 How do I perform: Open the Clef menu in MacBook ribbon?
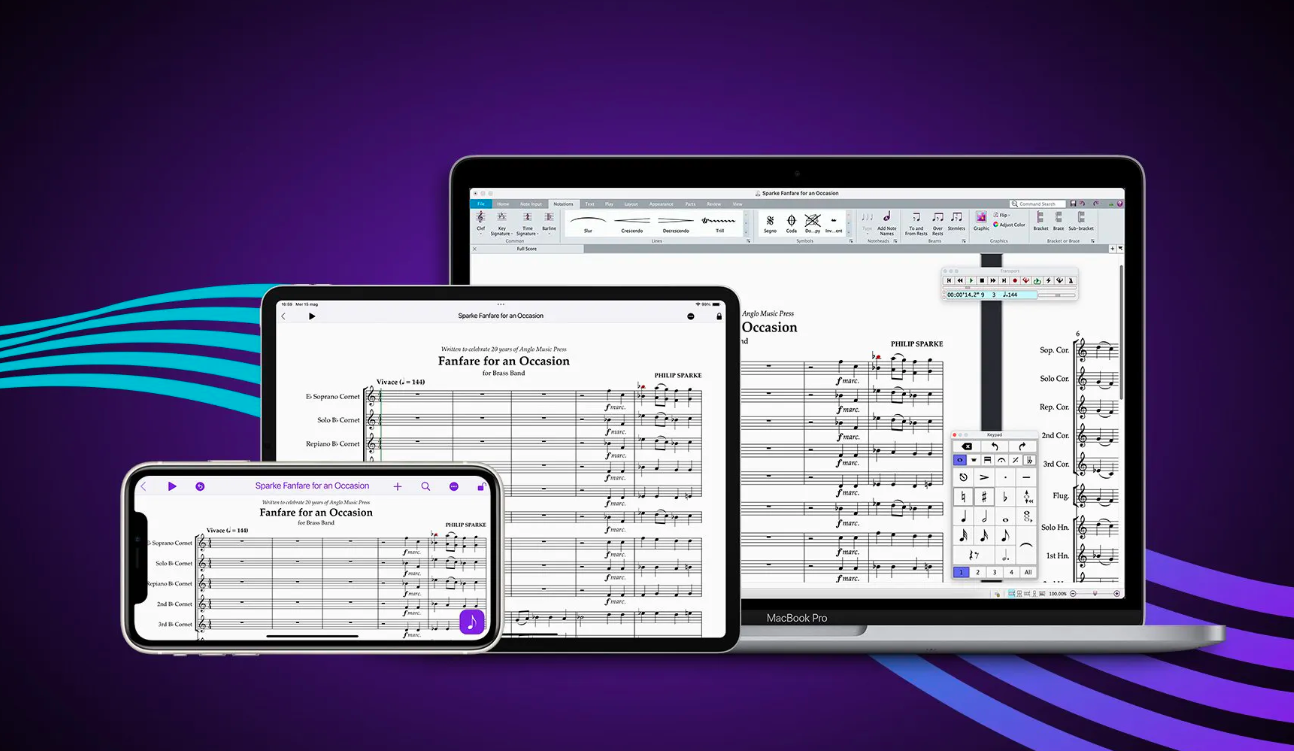[x=481, y=221]
